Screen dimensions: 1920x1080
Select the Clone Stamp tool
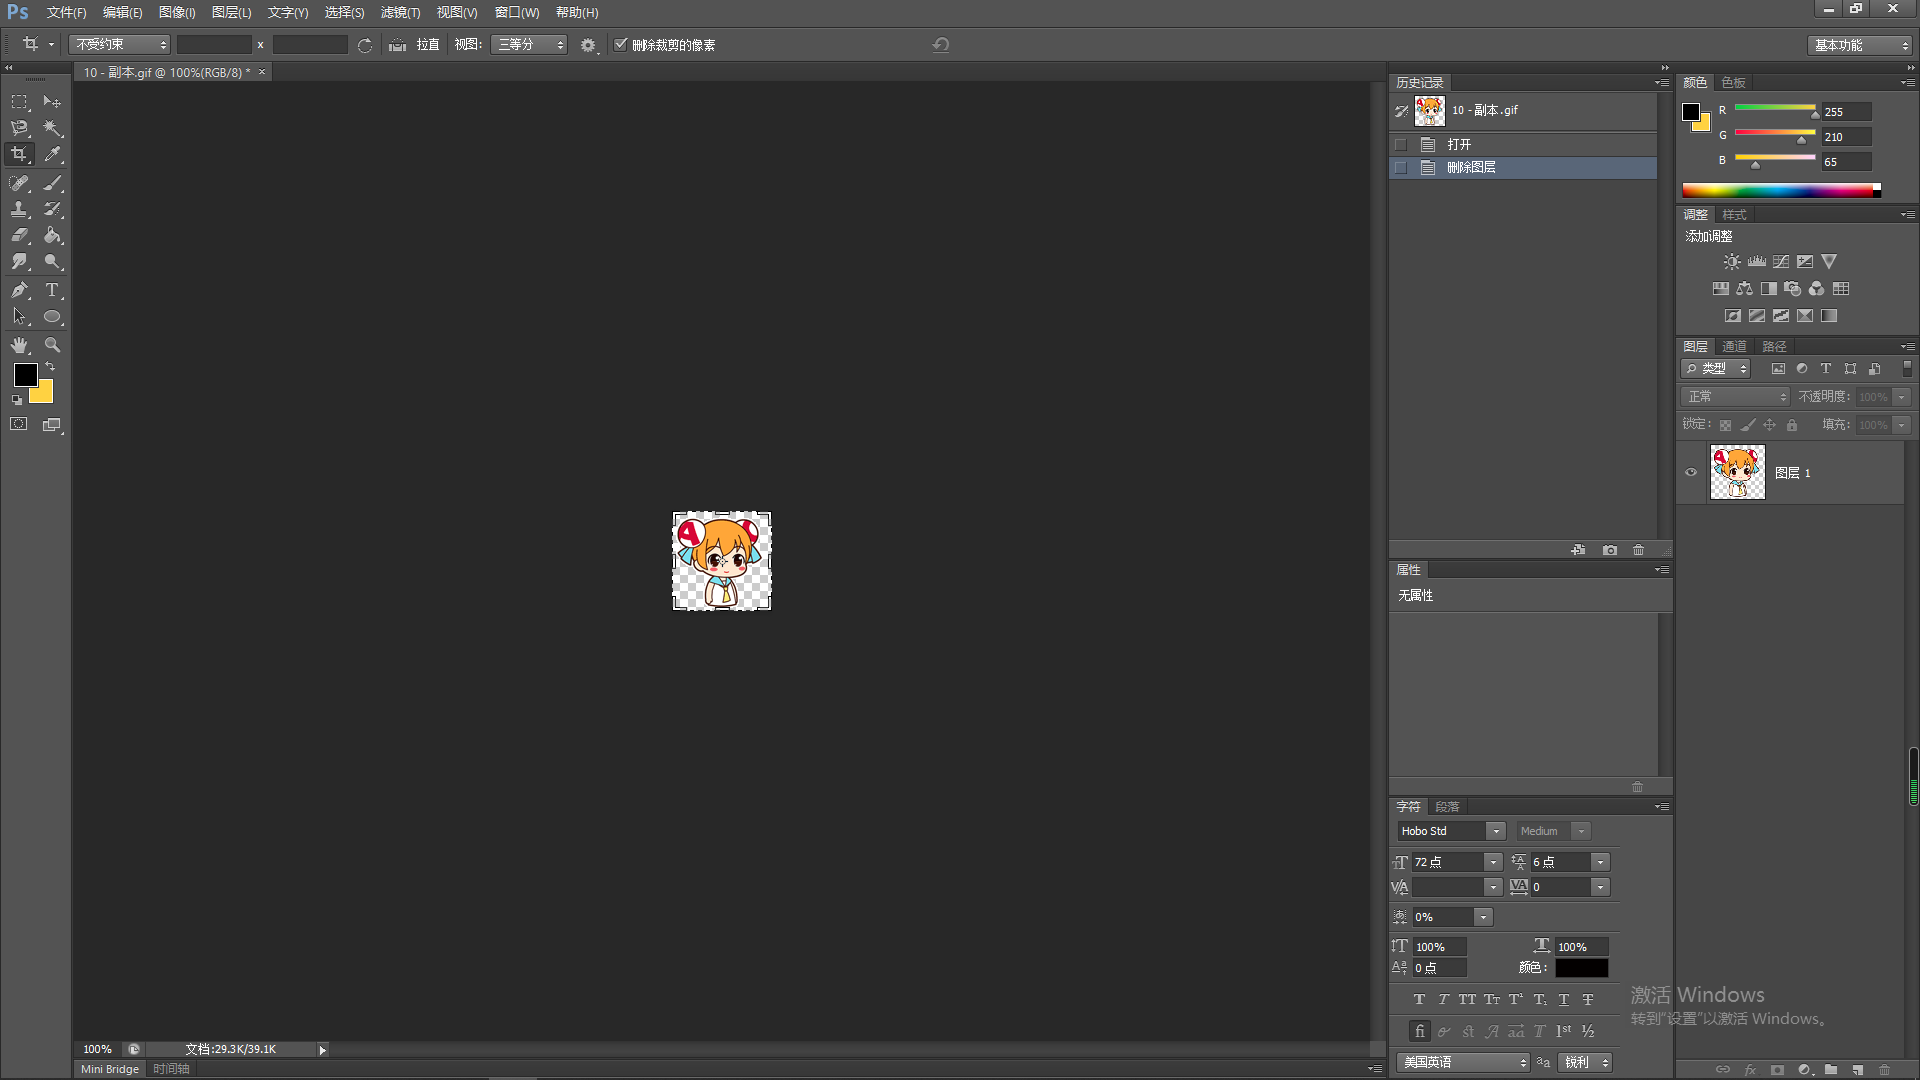(x=19, y=209)
